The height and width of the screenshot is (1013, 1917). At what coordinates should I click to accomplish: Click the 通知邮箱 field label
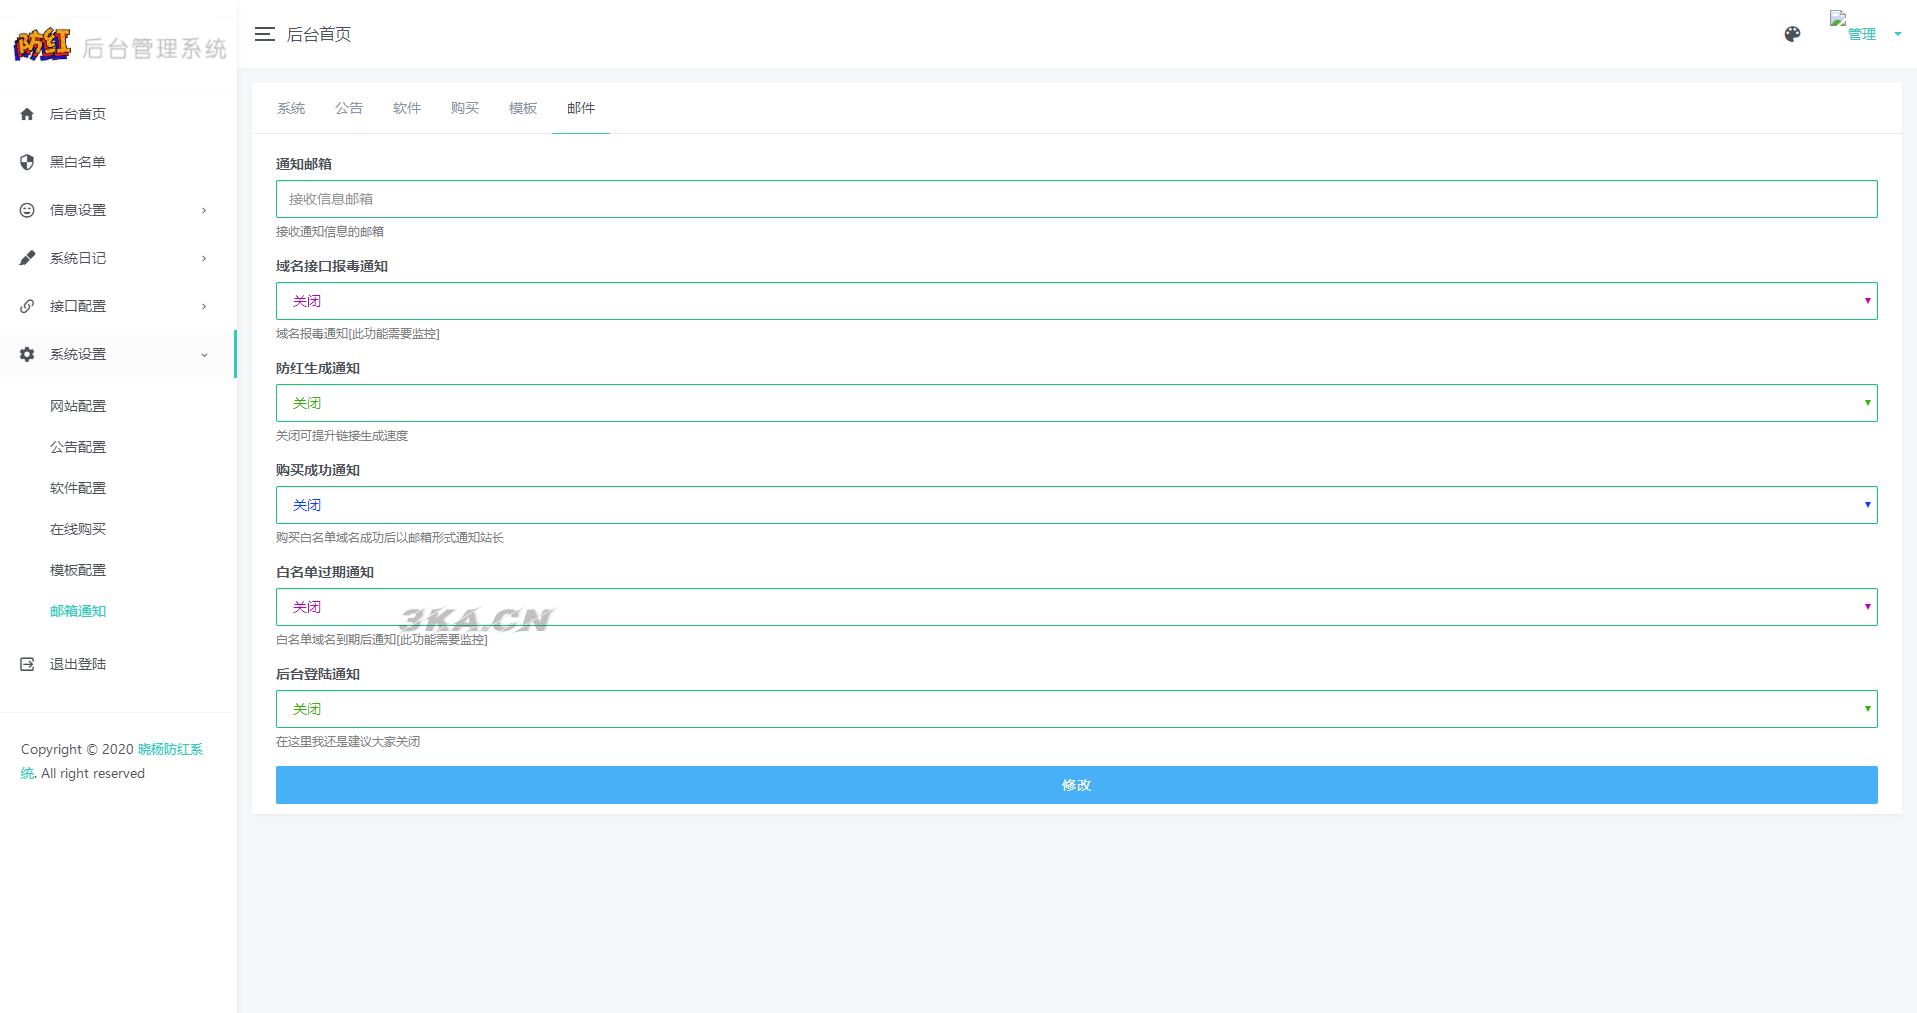click(304, 164)
